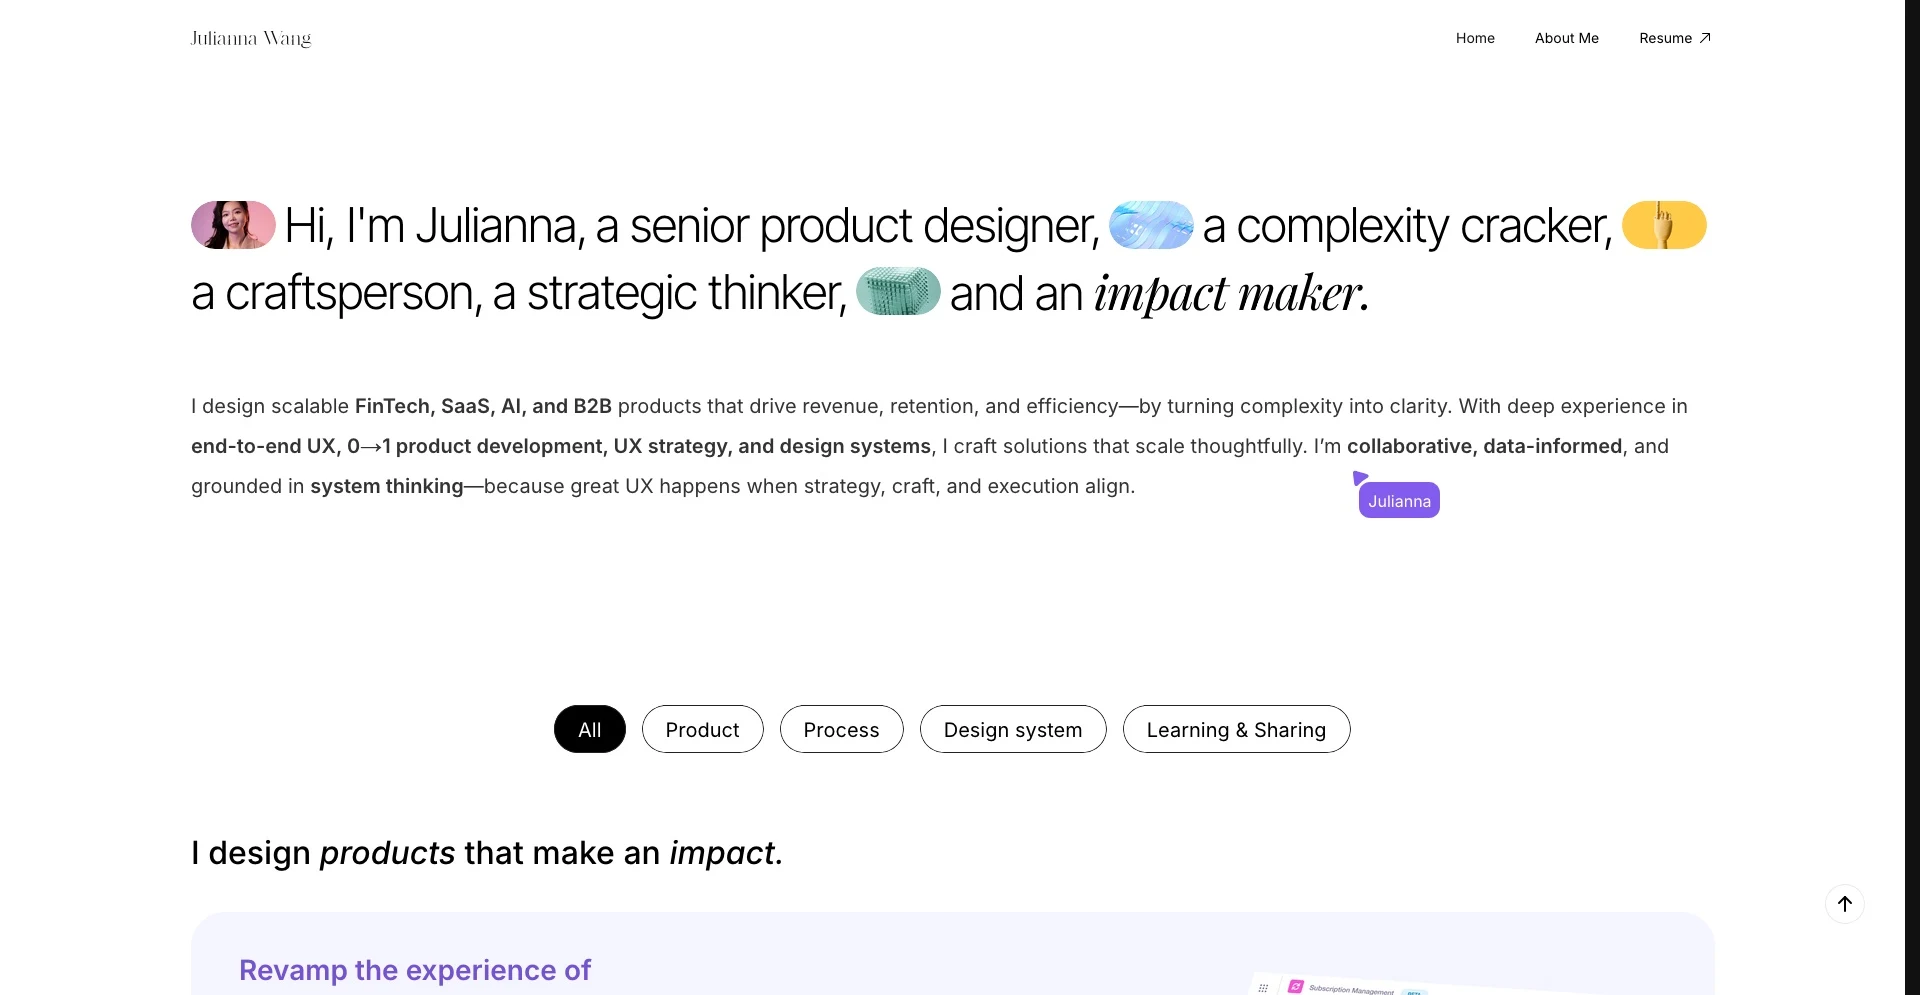This screenshot has width=1920, height=995.
Task: Select the Learning & Sharing filter
Action: tap(1236, 729)
